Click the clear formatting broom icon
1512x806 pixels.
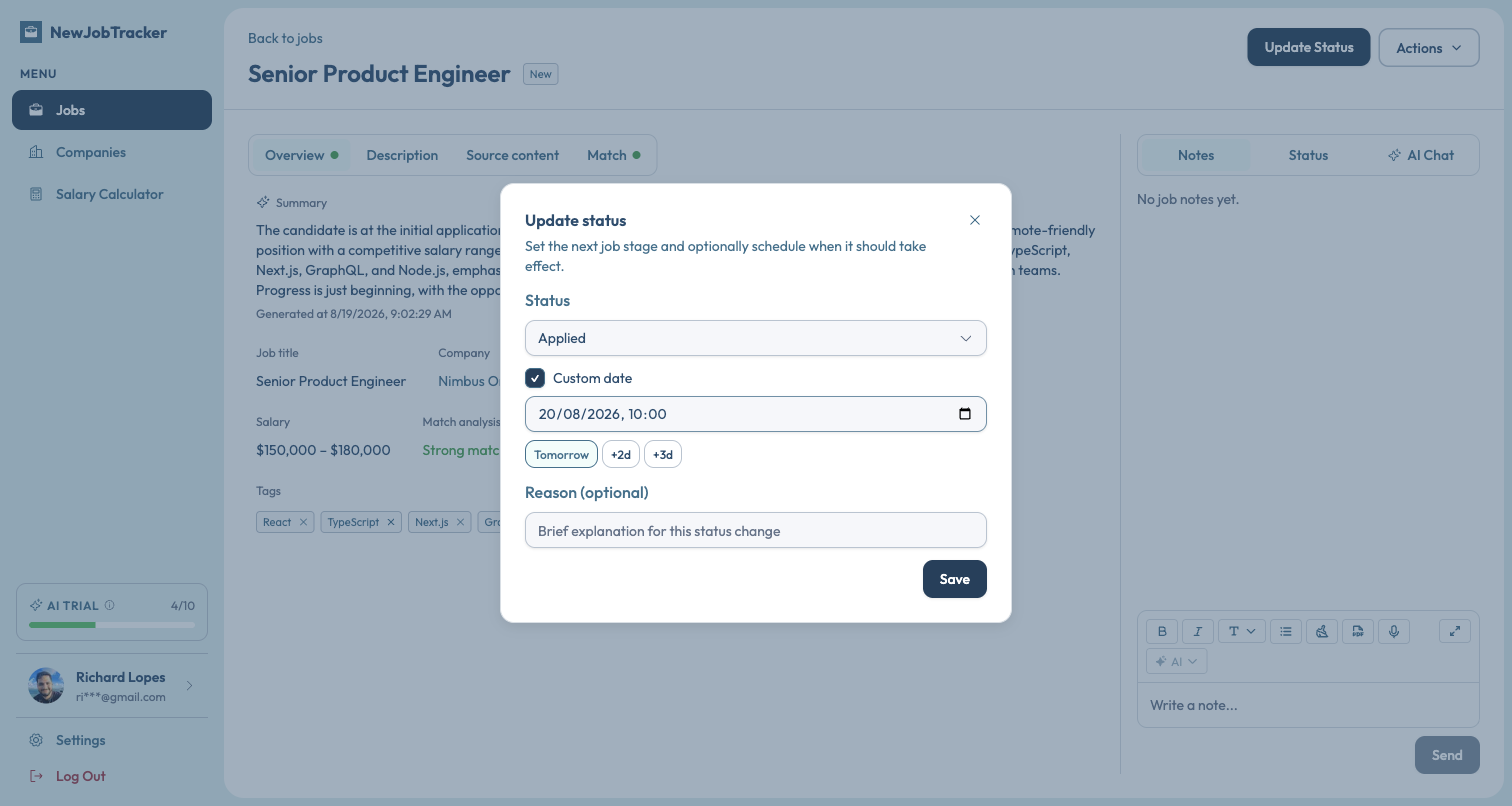(x=1322, y=631)
